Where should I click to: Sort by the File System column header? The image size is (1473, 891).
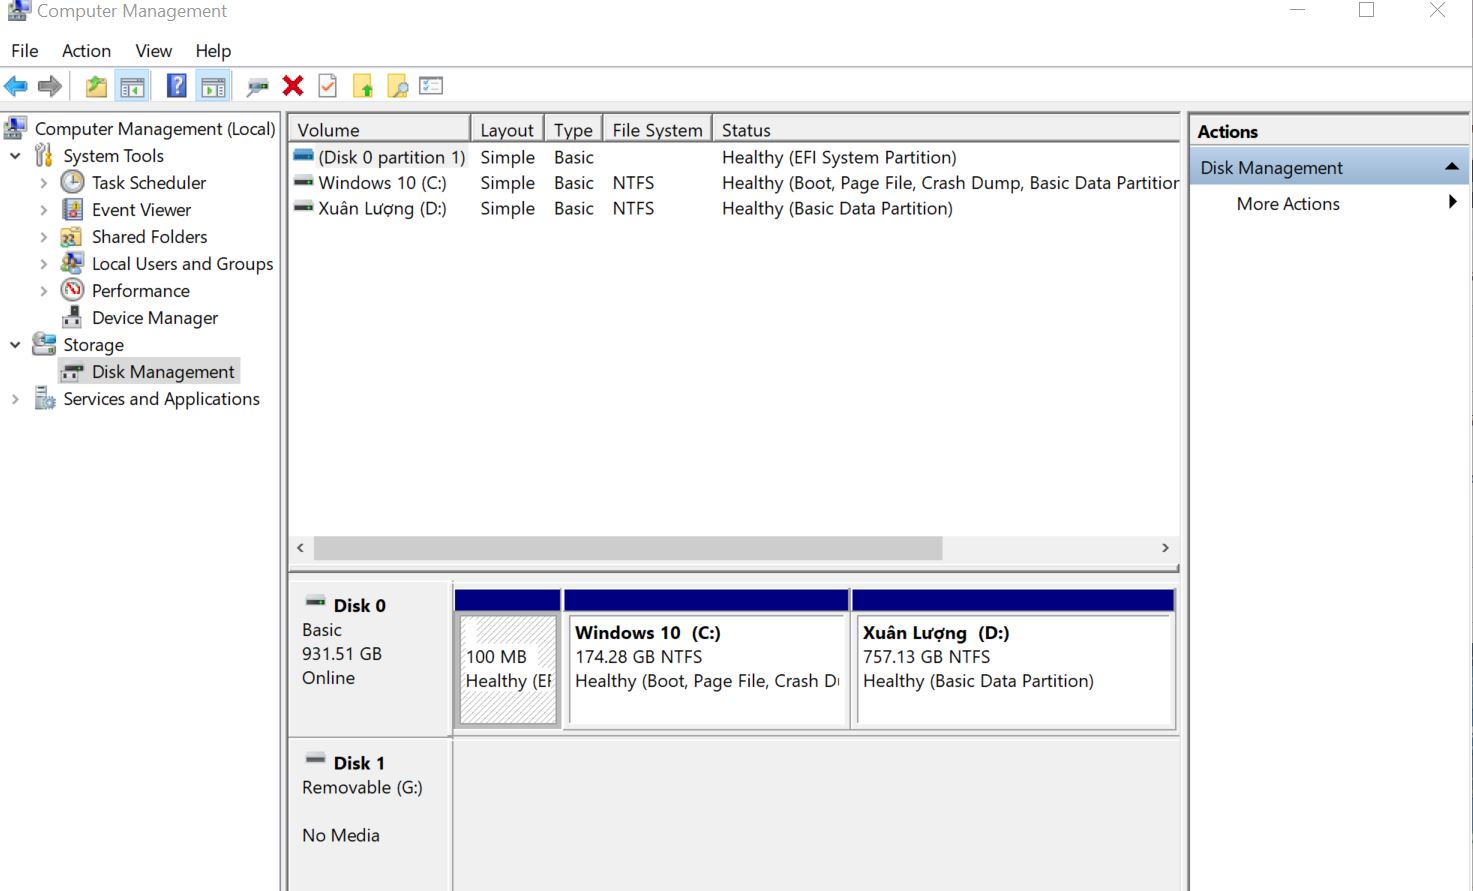pos(657,130)
